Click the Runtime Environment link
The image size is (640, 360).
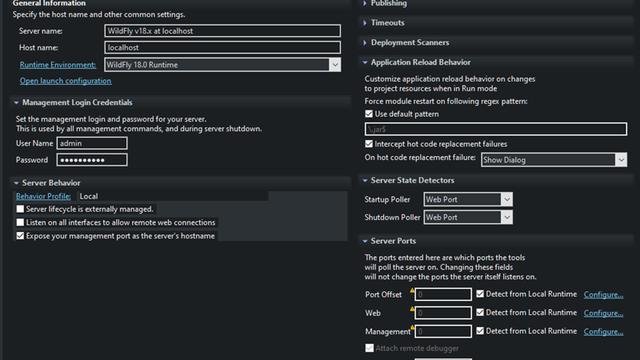point(58,65)
